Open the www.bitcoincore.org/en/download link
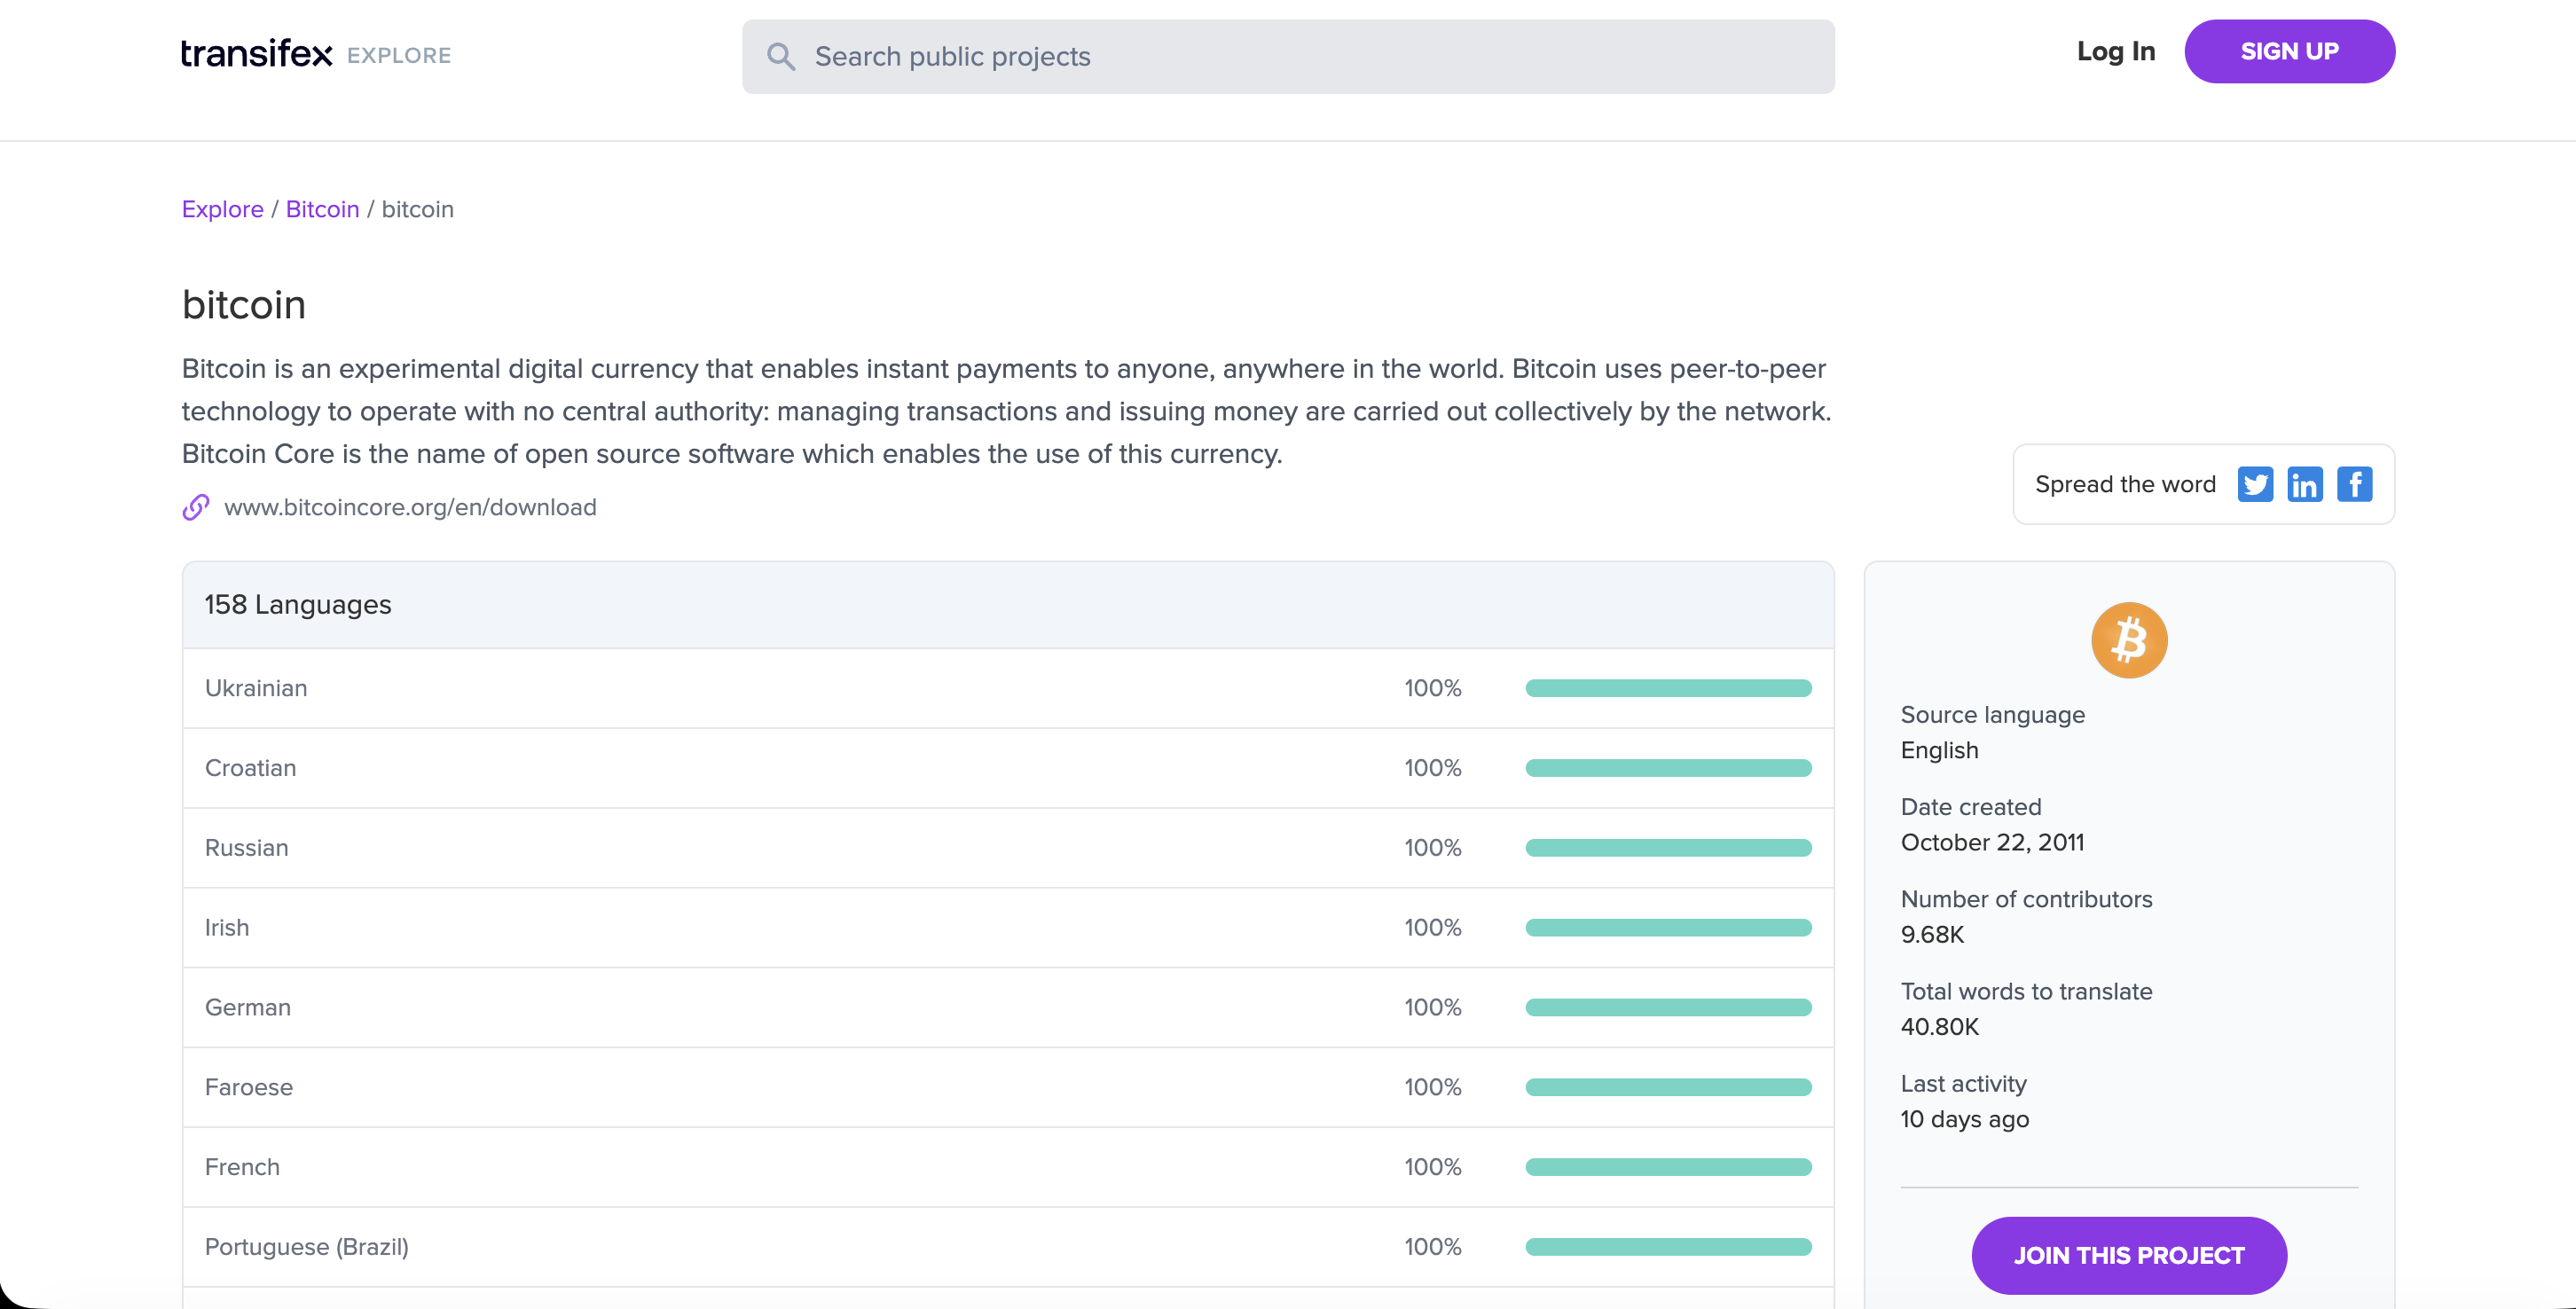 tap(410, 508)
